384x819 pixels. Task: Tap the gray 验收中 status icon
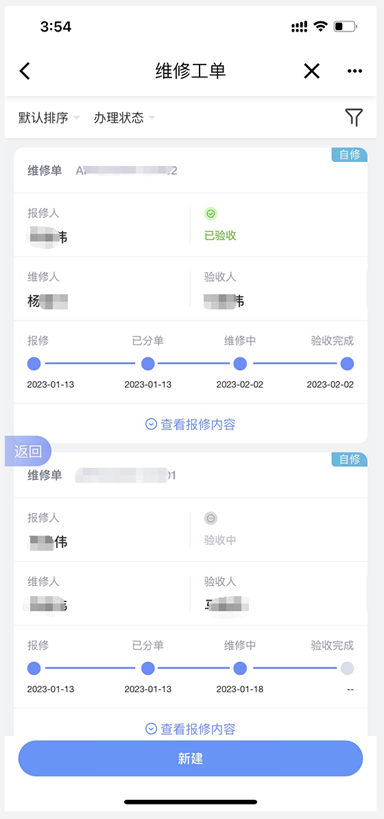coord(211,518)
